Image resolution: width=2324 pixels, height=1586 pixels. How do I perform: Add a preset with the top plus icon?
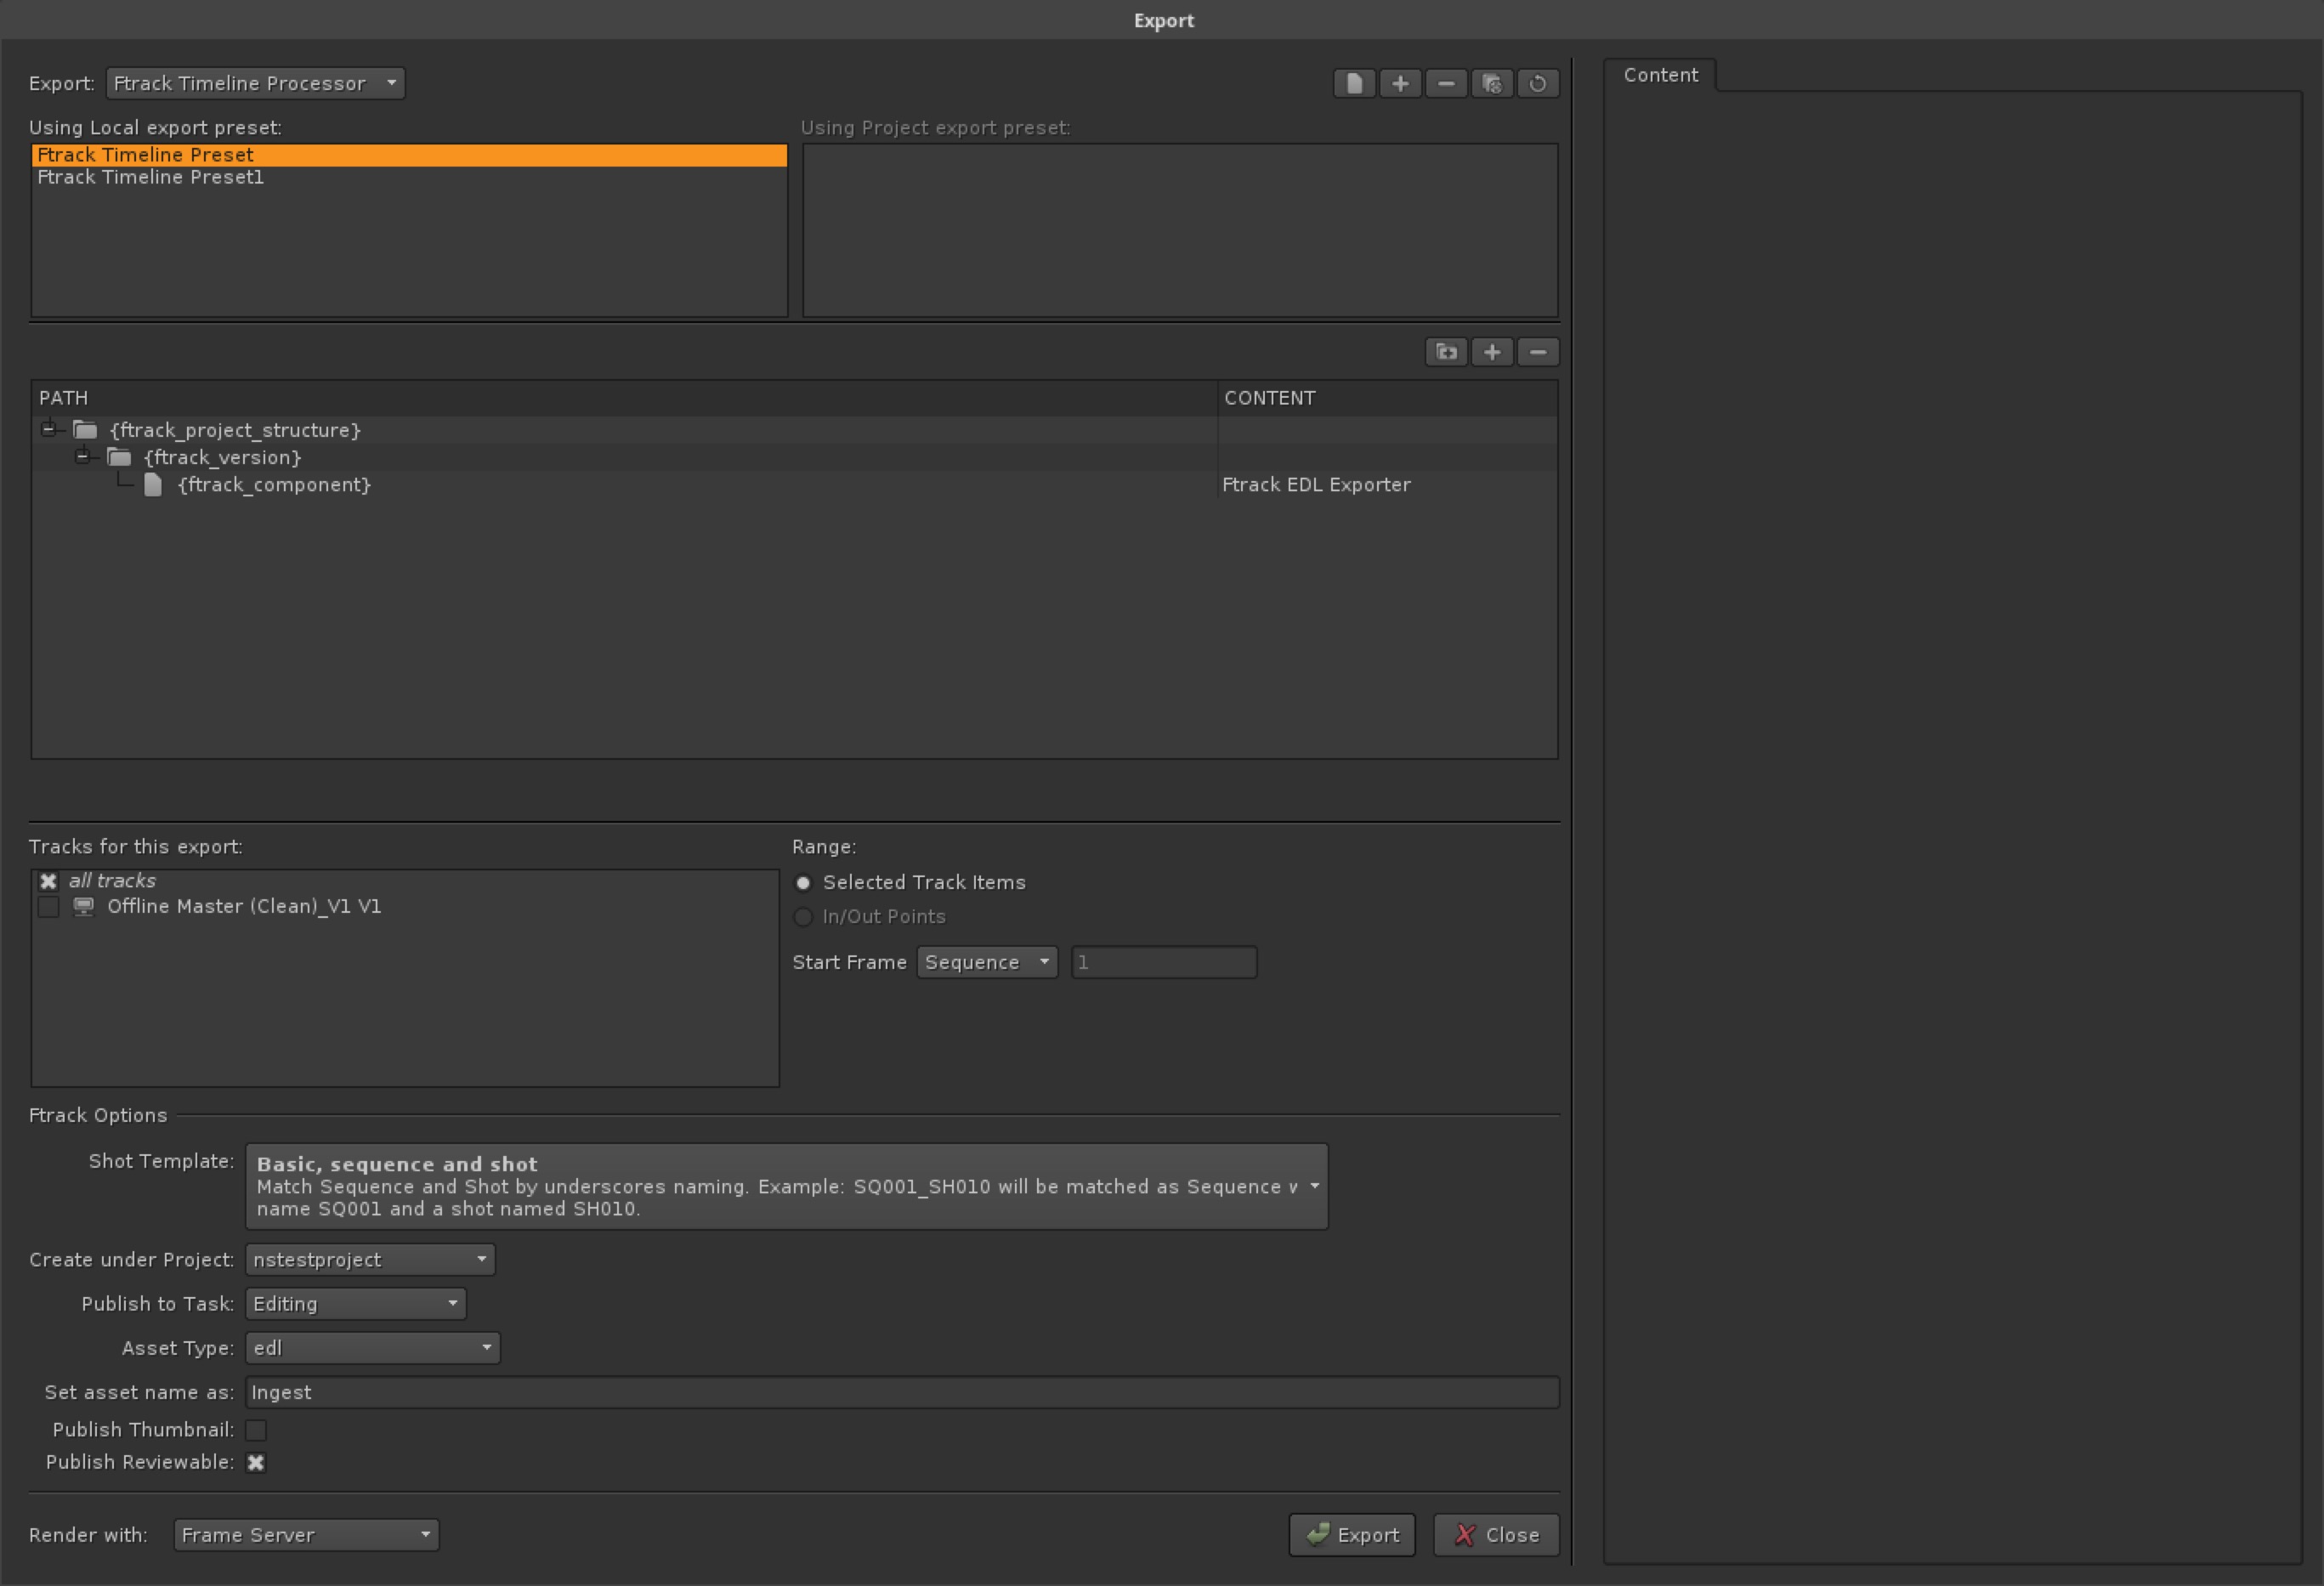pyautogui.click(x=1400, y=83)
